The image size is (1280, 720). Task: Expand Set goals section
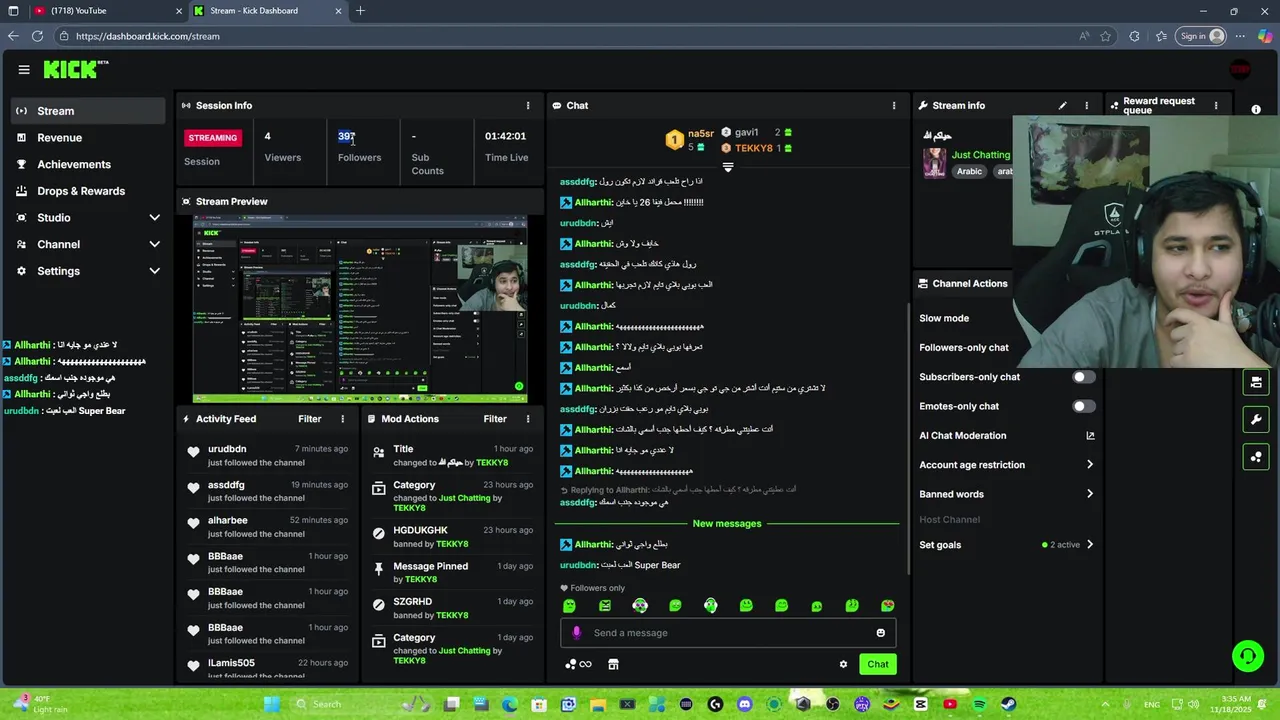coord(1090,545)
